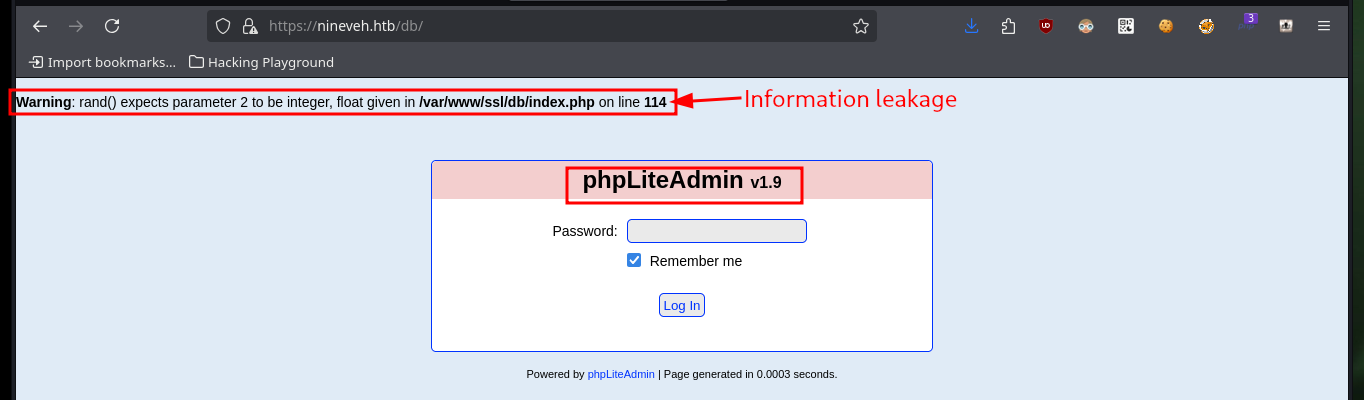Click the /var/www/ssl/db/index.php path text
The width and height of the screenshot is (1364, 400).
coord(507,102)
